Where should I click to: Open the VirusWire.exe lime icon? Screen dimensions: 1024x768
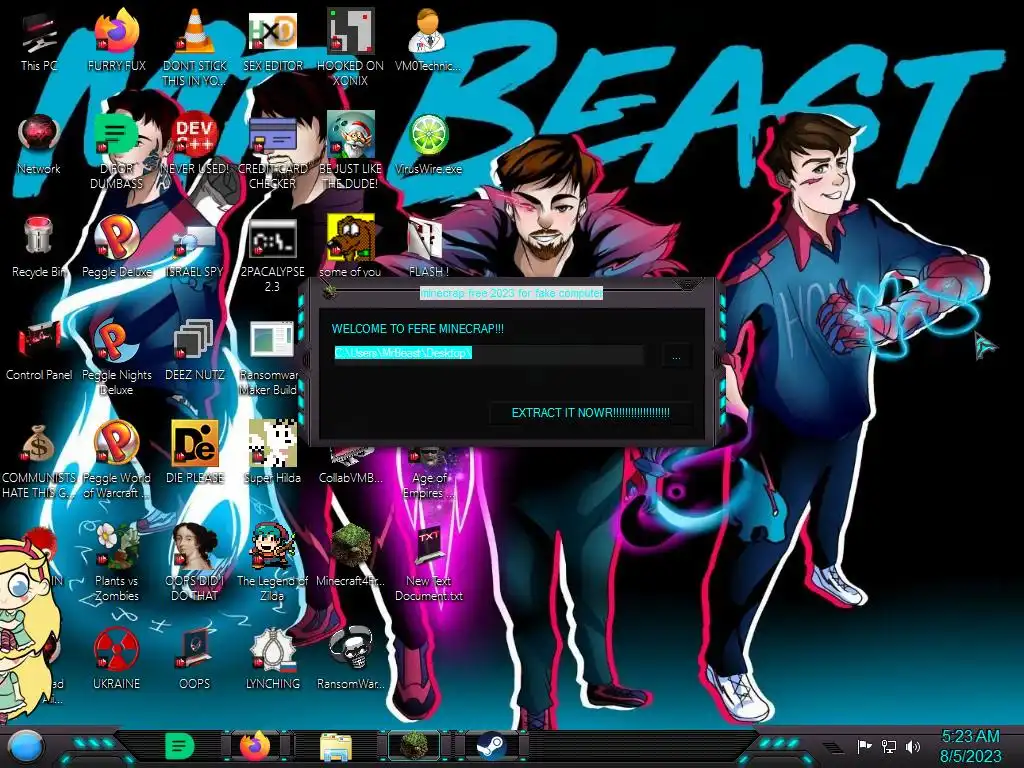pos(428,136)
